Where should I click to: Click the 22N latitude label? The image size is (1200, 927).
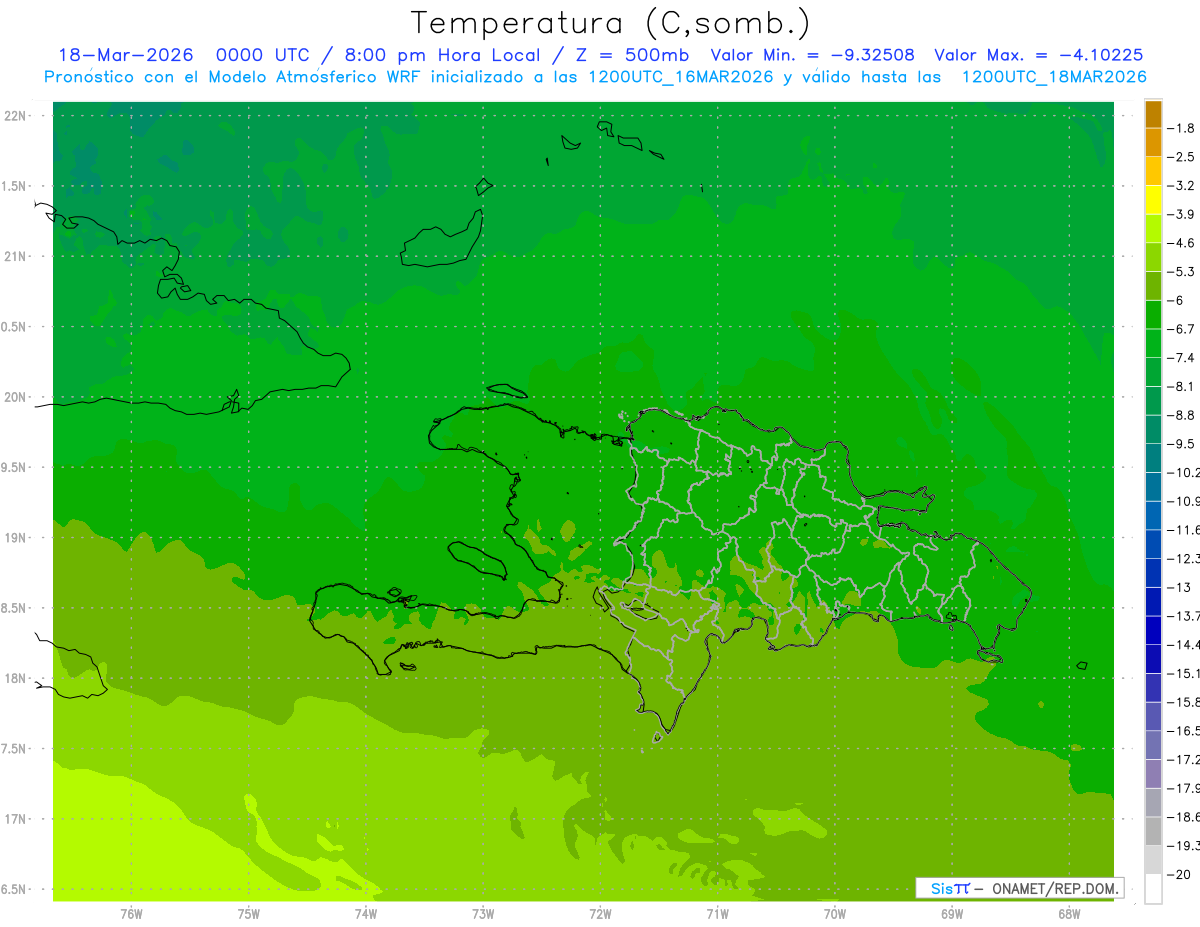pos(17,115)
